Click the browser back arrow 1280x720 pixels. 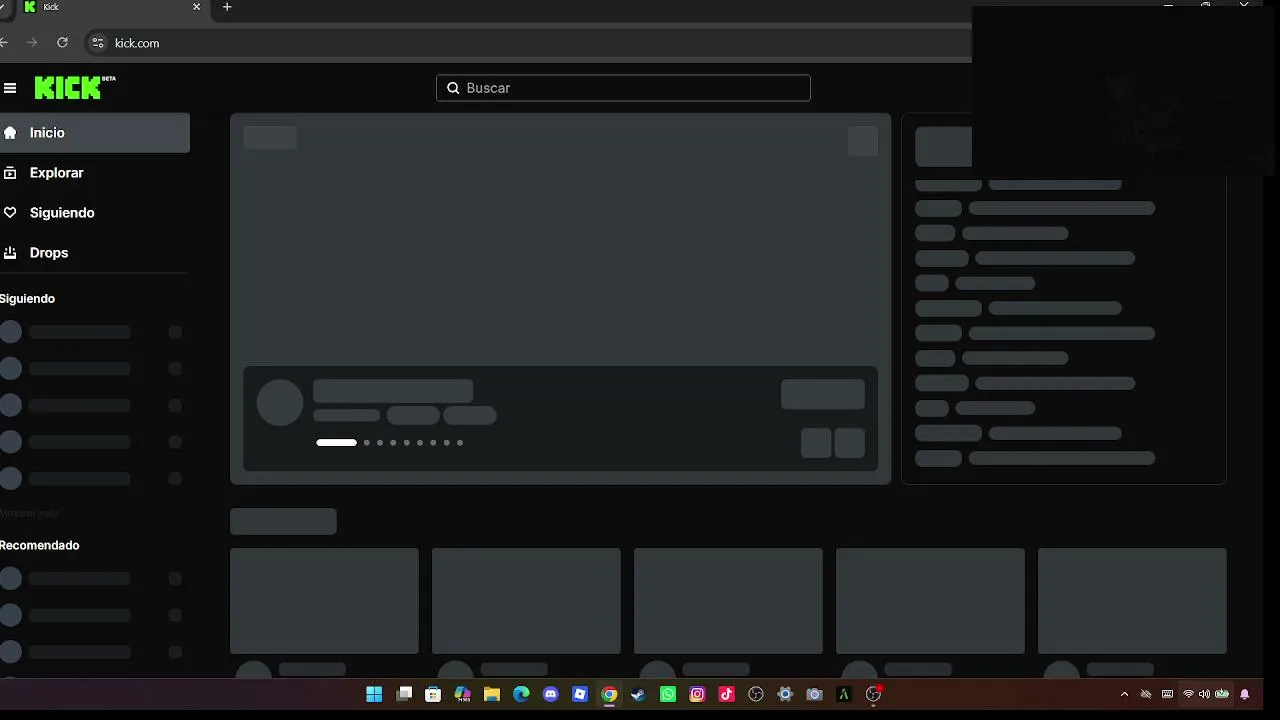pos(4,43)
